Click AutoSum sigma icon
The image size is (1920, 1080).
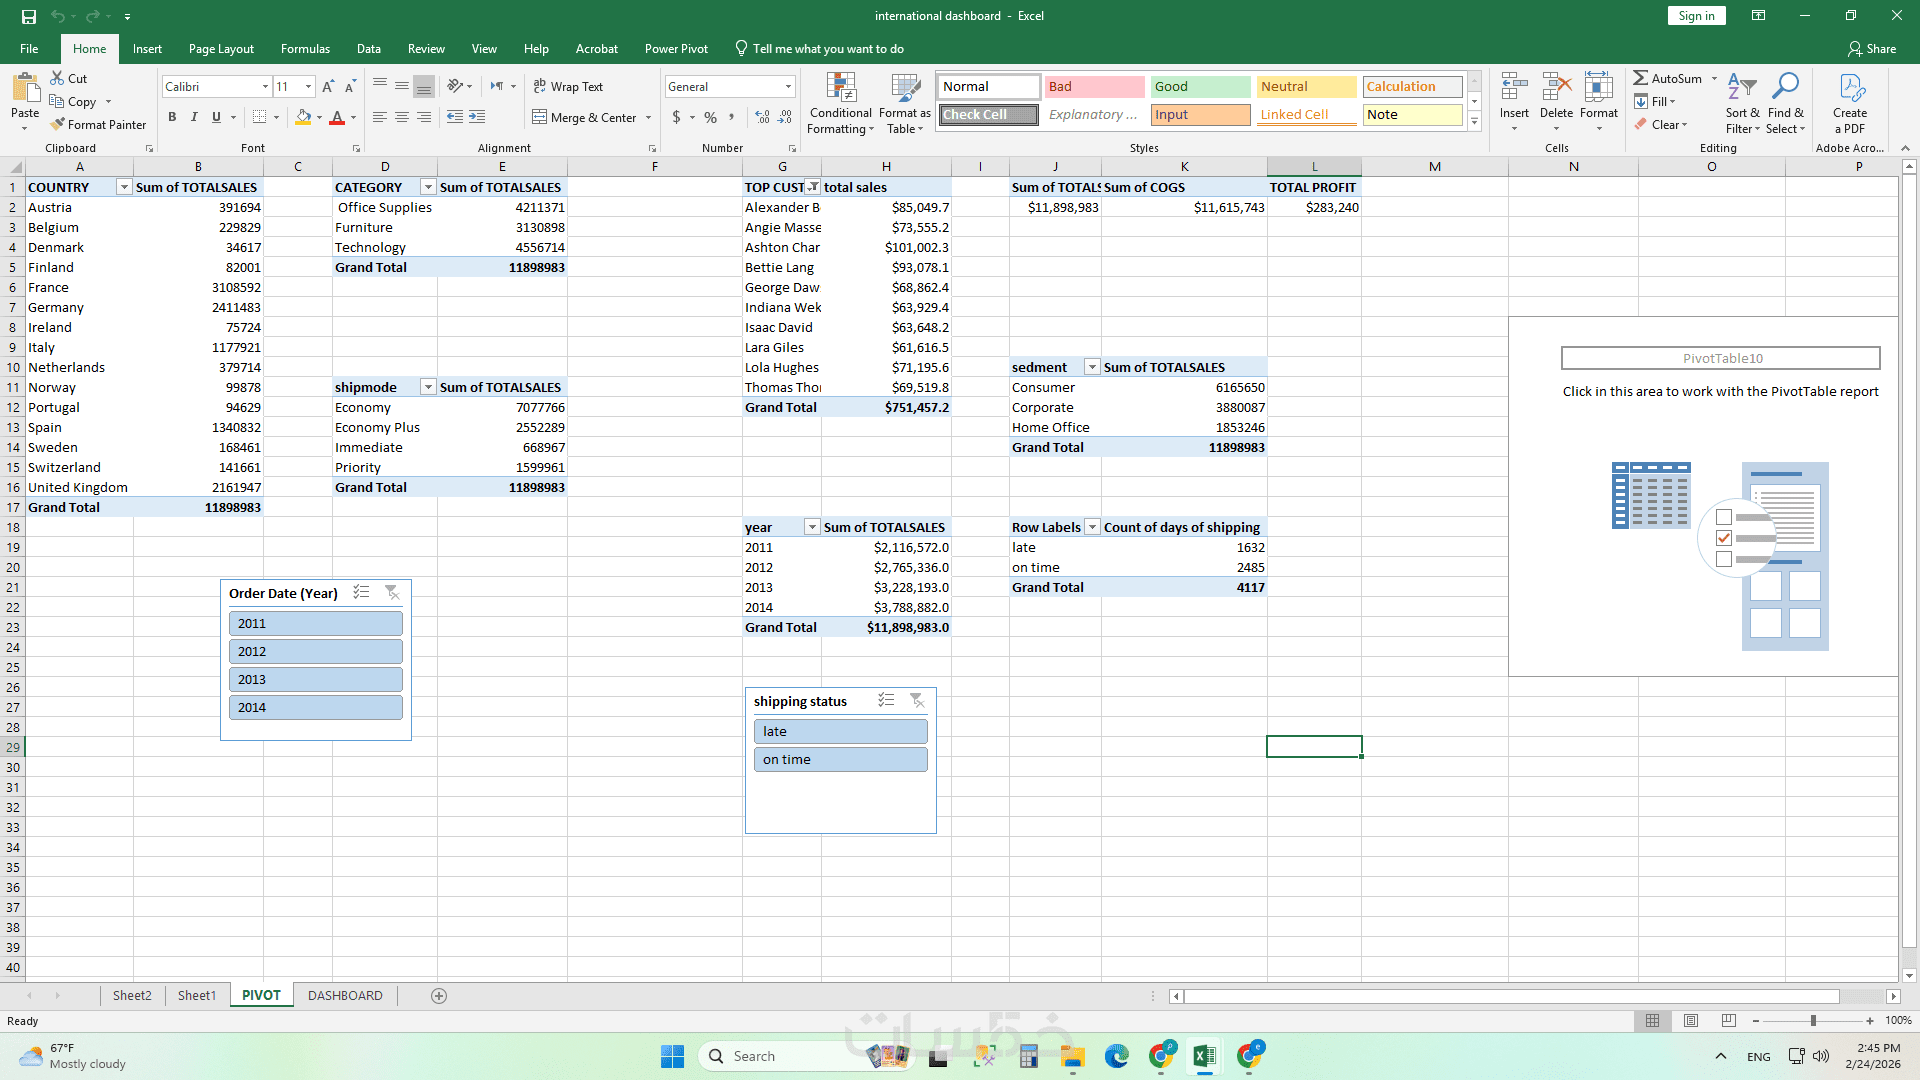1641,78
